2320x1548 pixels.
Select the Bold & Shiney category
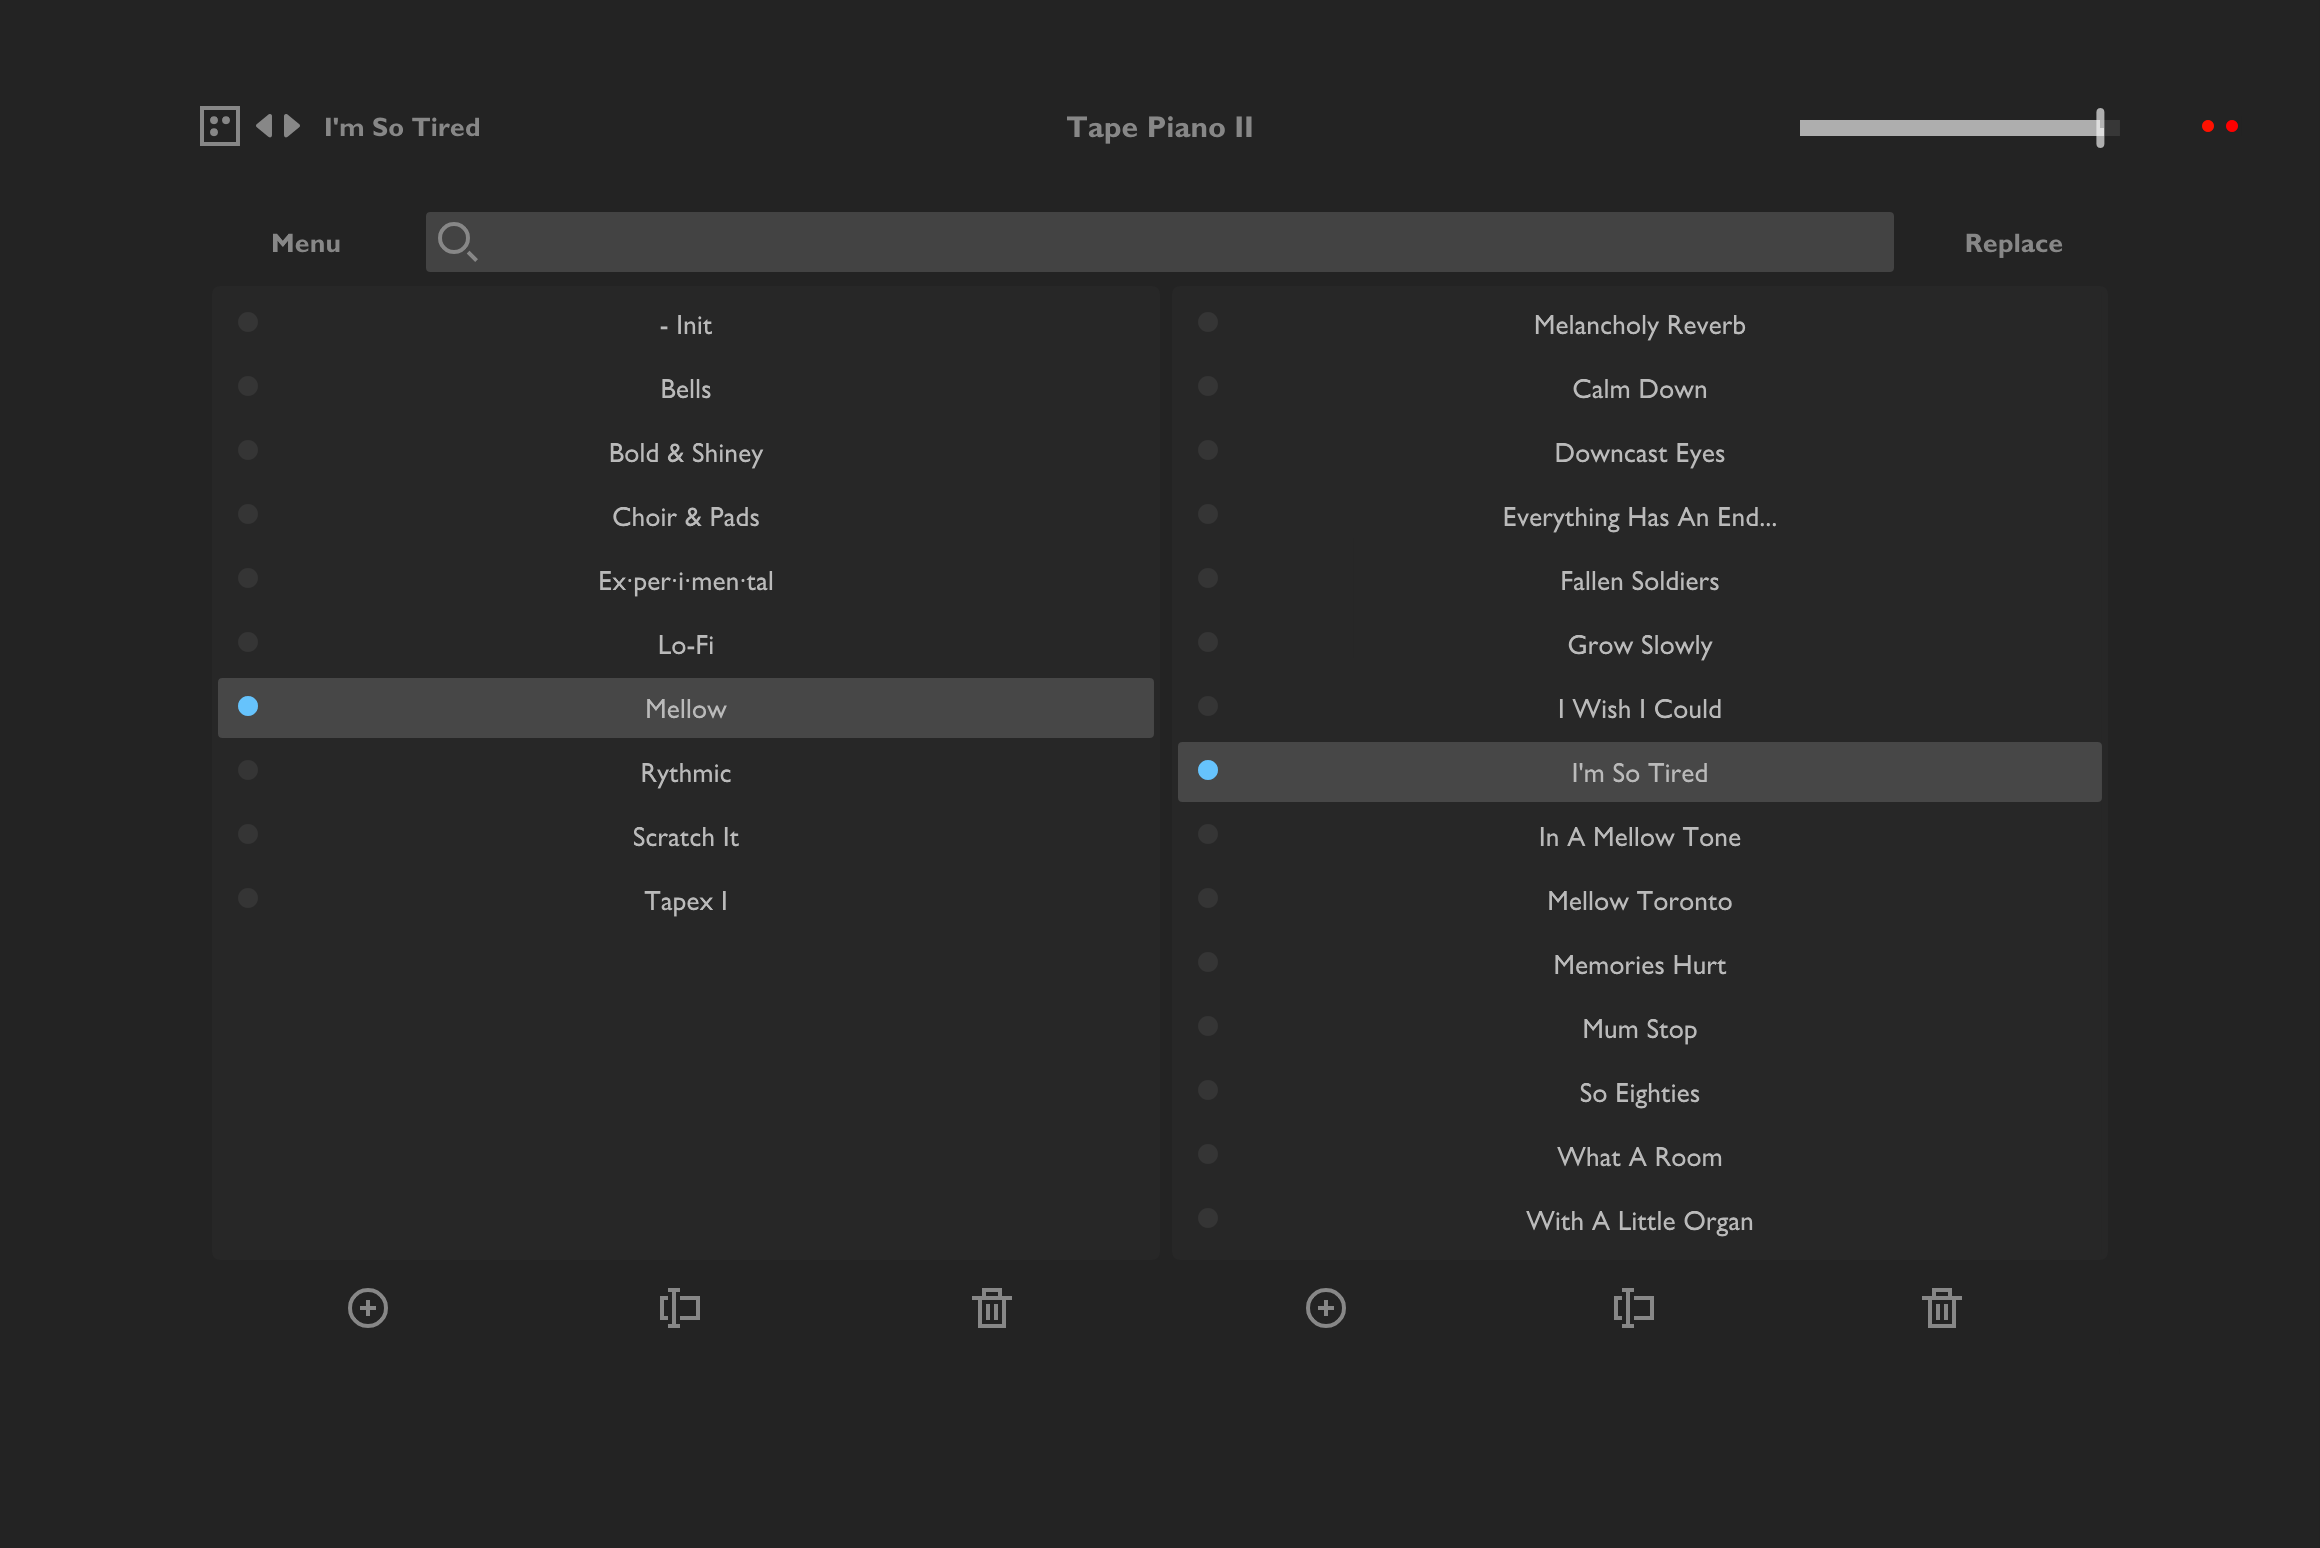(x=686, y=452)
